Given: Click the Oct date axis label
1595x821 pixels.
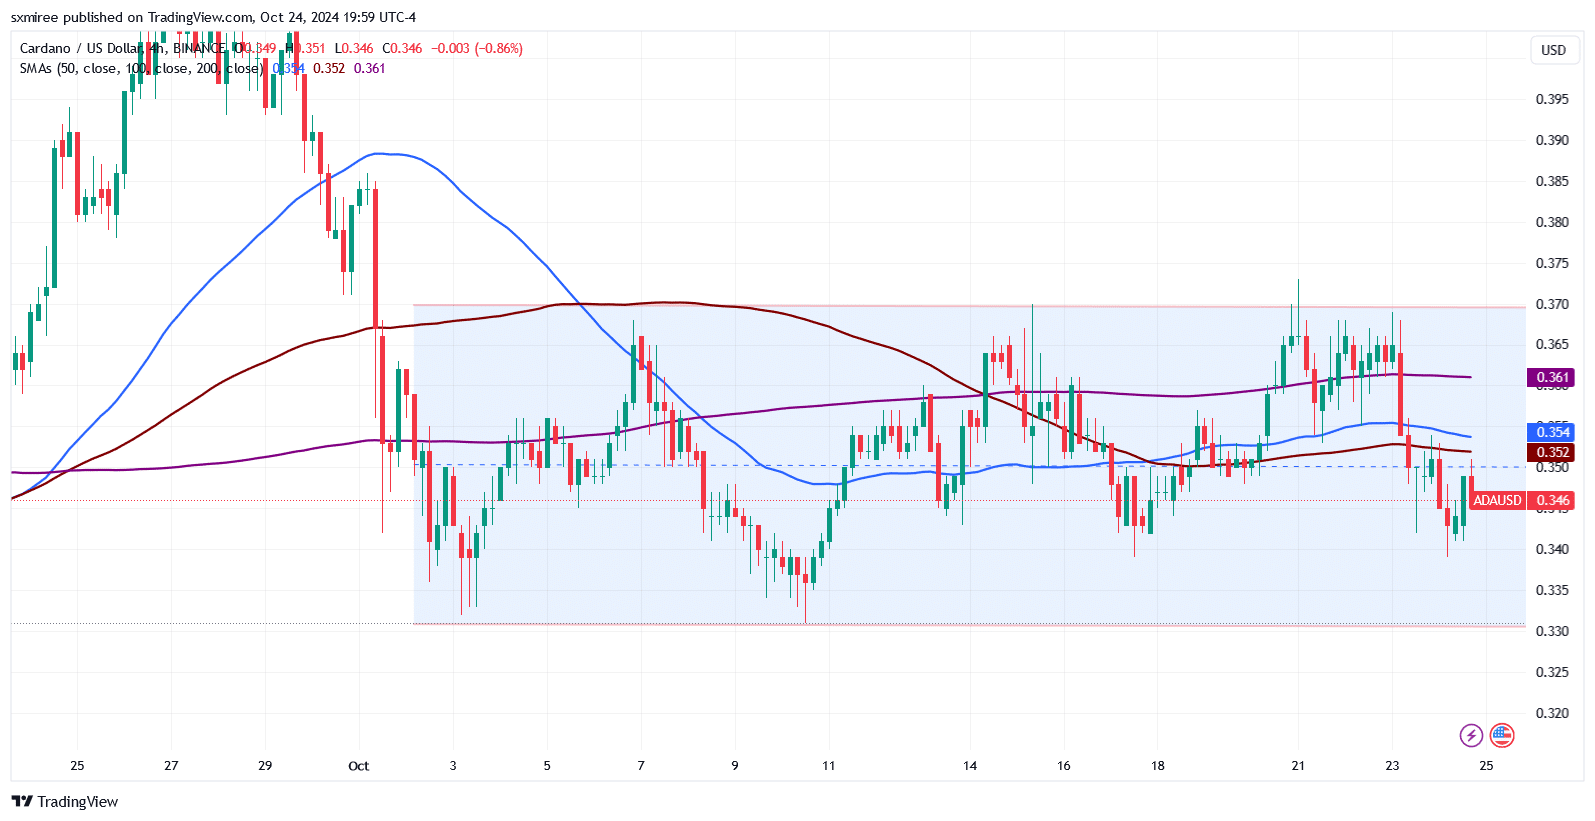Looking at the screenshot, I should pyautogui.click(x=358, y=766).
